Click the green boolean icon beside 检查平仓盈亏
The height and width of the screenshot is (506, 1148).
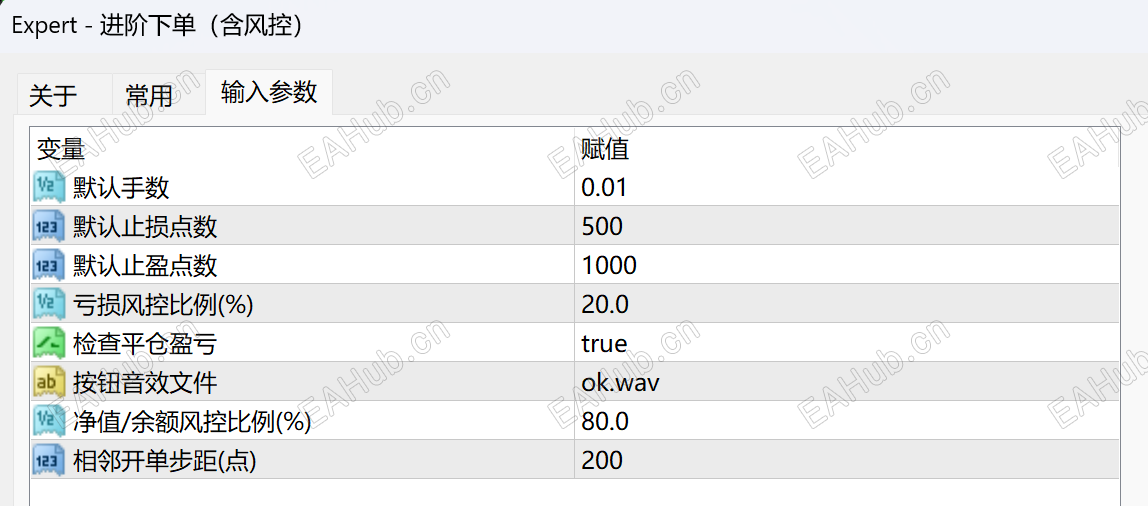coord(49,343)
